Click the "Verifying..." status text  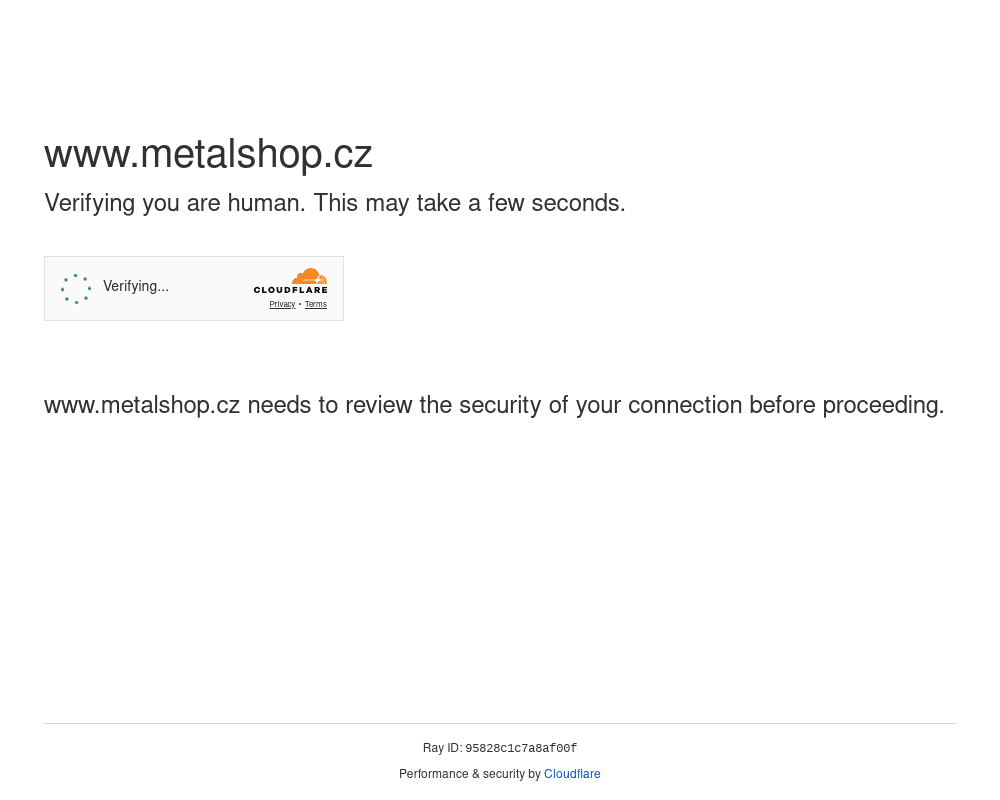tap(136, 287)
